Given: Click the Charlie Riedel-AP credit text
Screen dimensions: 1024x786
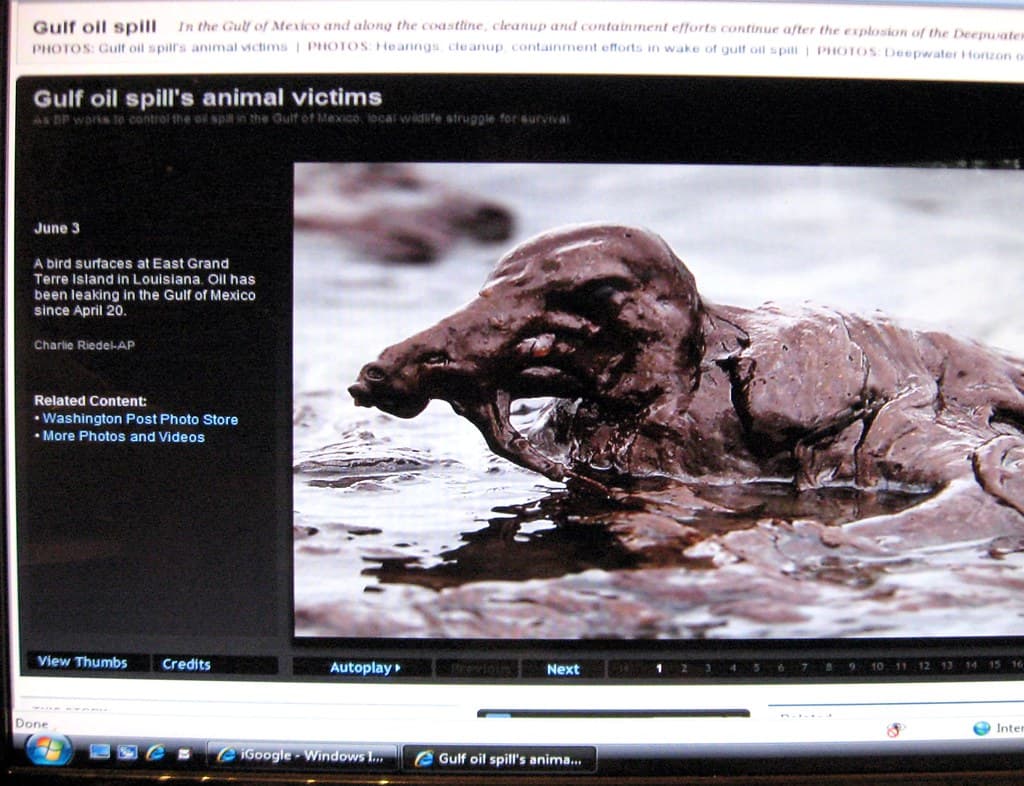Looking at the screenshot, I should [84, 345].
